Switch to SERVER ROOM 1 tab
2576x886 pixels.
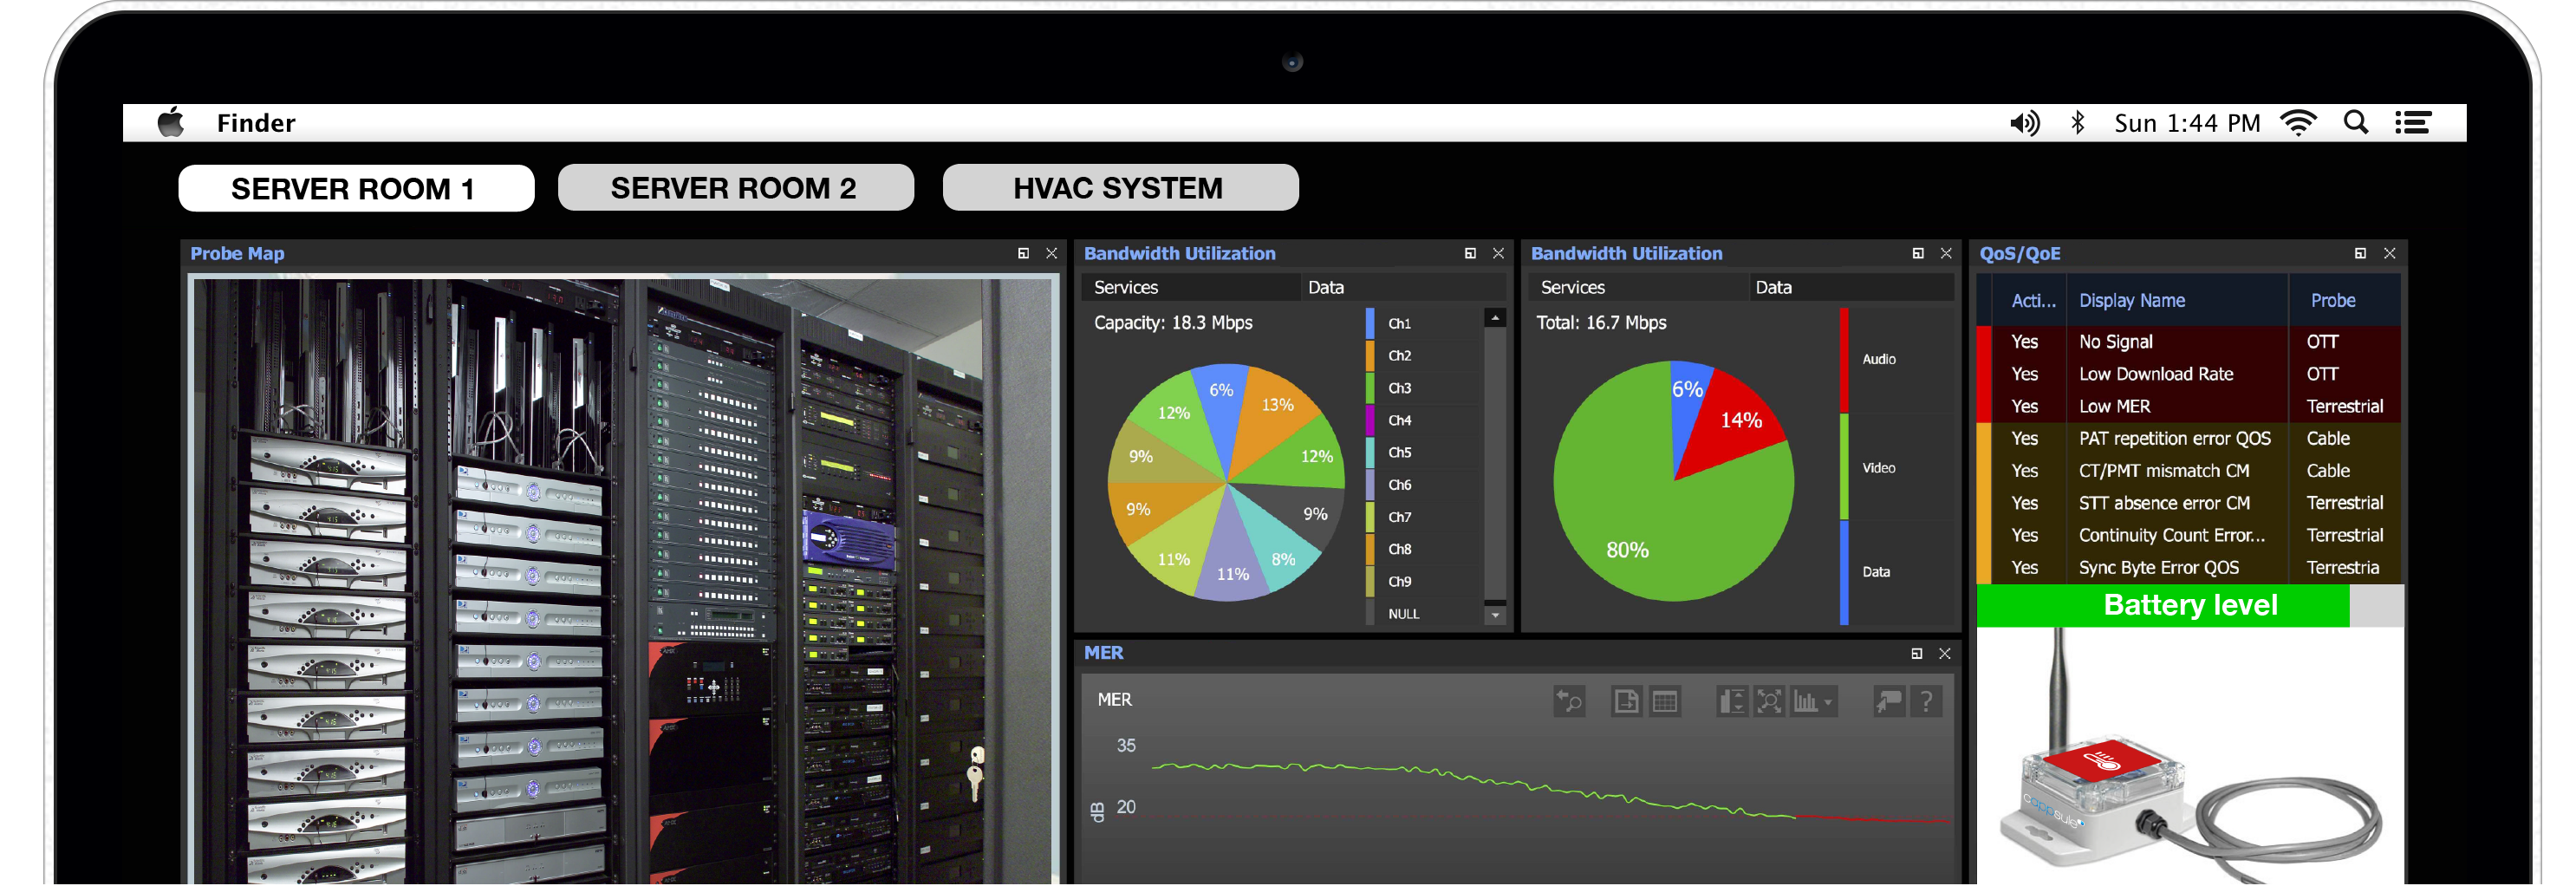(x=356, y=188)
